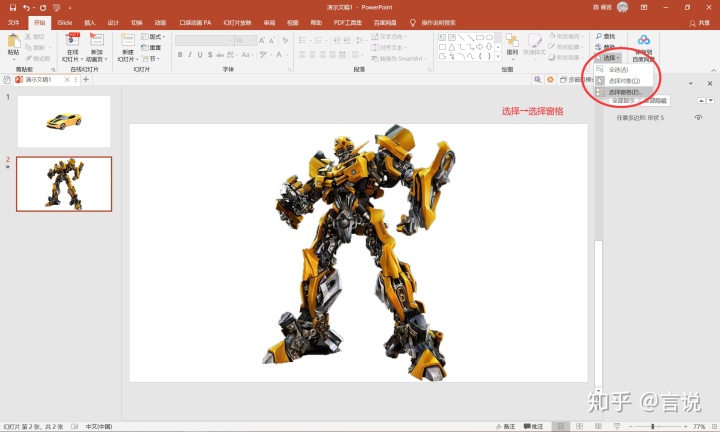The image size is (720, 432).
Task: Save the presentation with the floppy disk icon
Action: (x=12, y=7)
